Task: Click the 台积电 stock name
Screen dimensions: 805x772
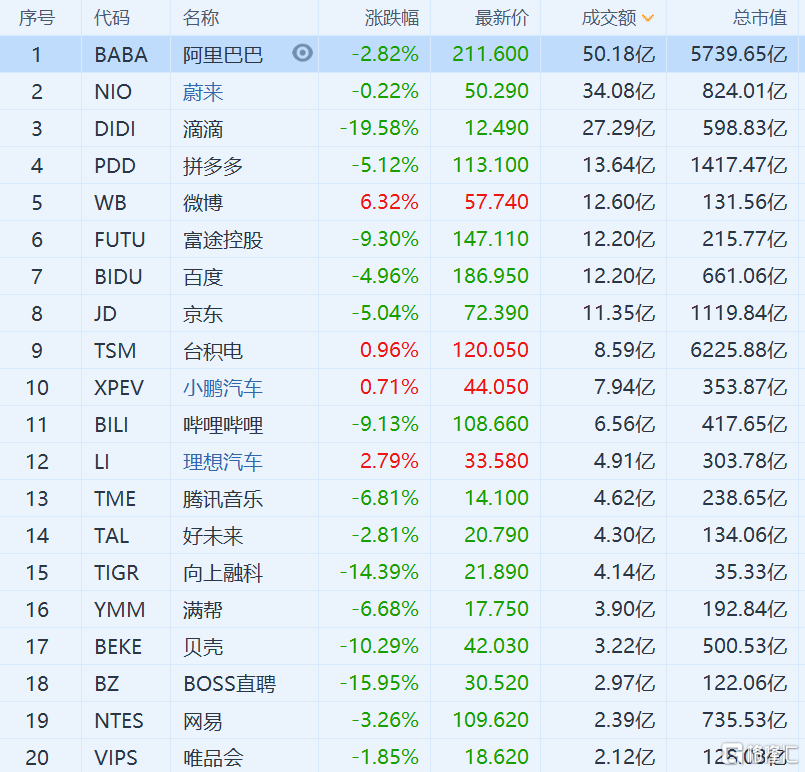Action: (213, 351)
